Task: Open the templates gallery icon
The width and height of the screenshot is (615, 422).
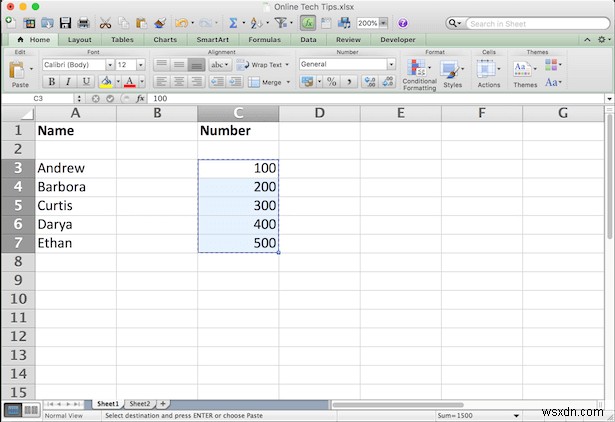Action: pos(29,23)
